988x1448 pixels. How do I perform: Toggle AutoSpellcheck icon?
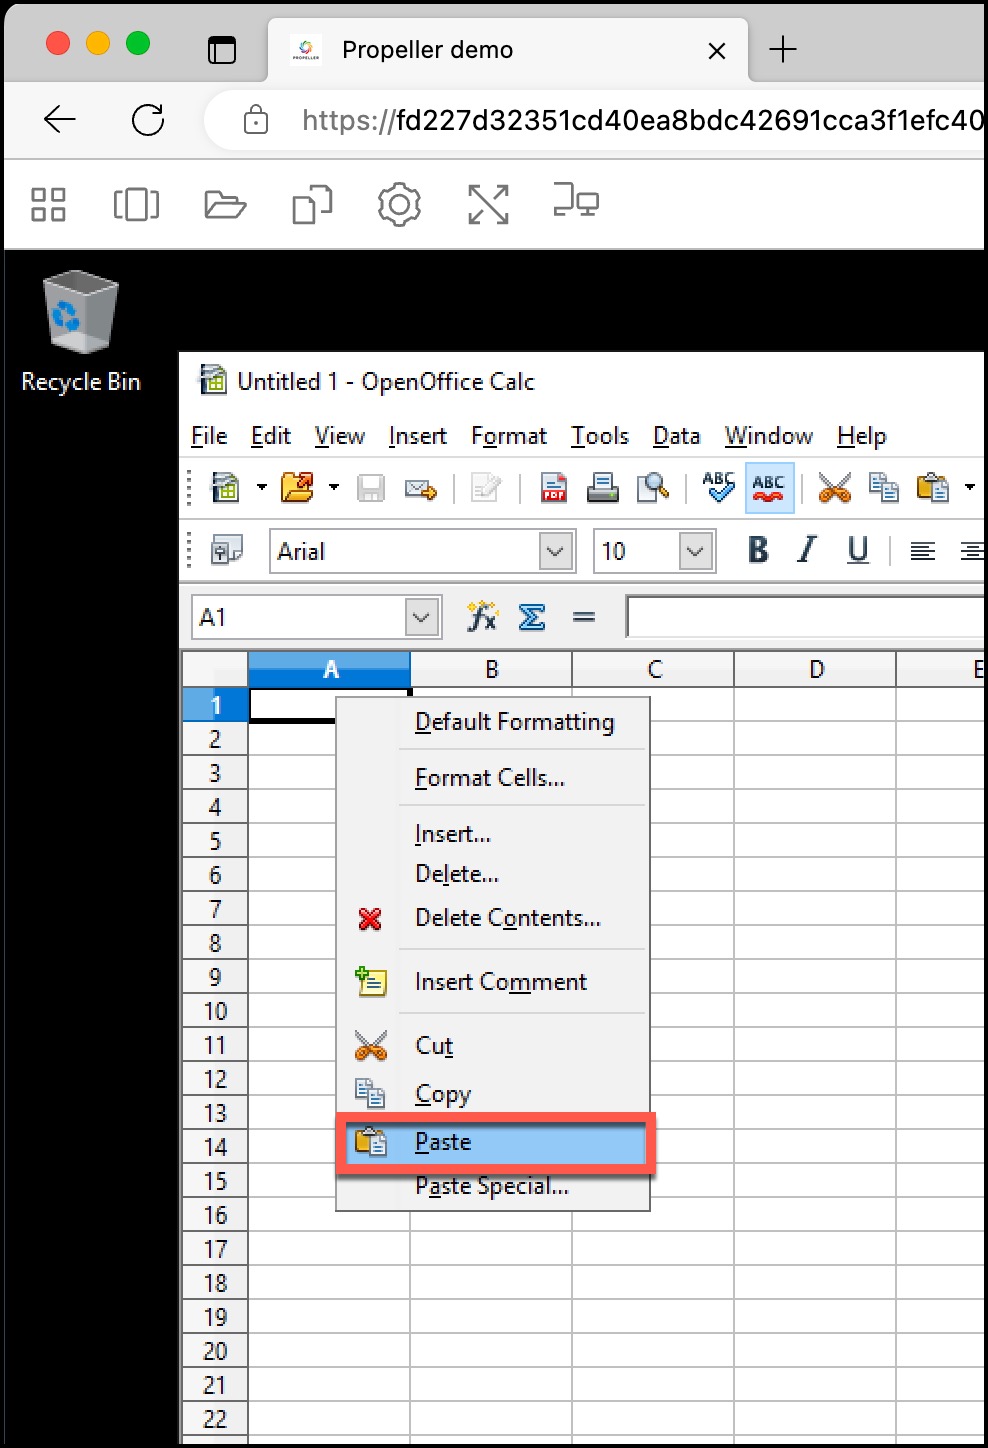click(x=769, y=488)
